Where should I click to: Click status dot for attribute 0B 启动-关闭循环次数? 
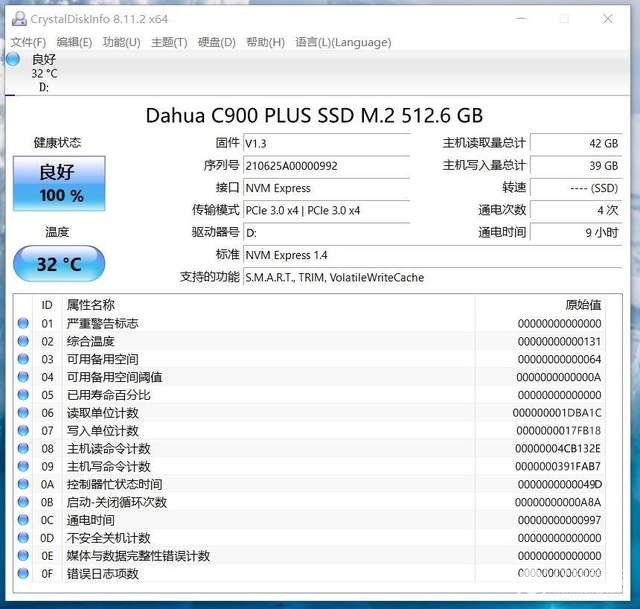pyautogui.click(x=23, y=502)
